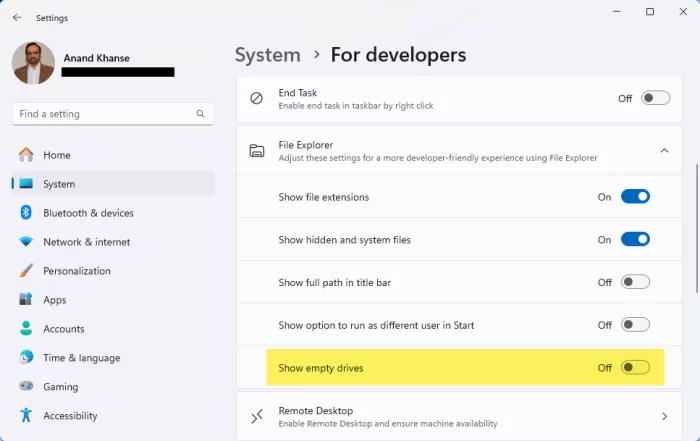700x441 pixels.
Task: Click the Remote Desktop arrows icon
Action: coord(257,416)
